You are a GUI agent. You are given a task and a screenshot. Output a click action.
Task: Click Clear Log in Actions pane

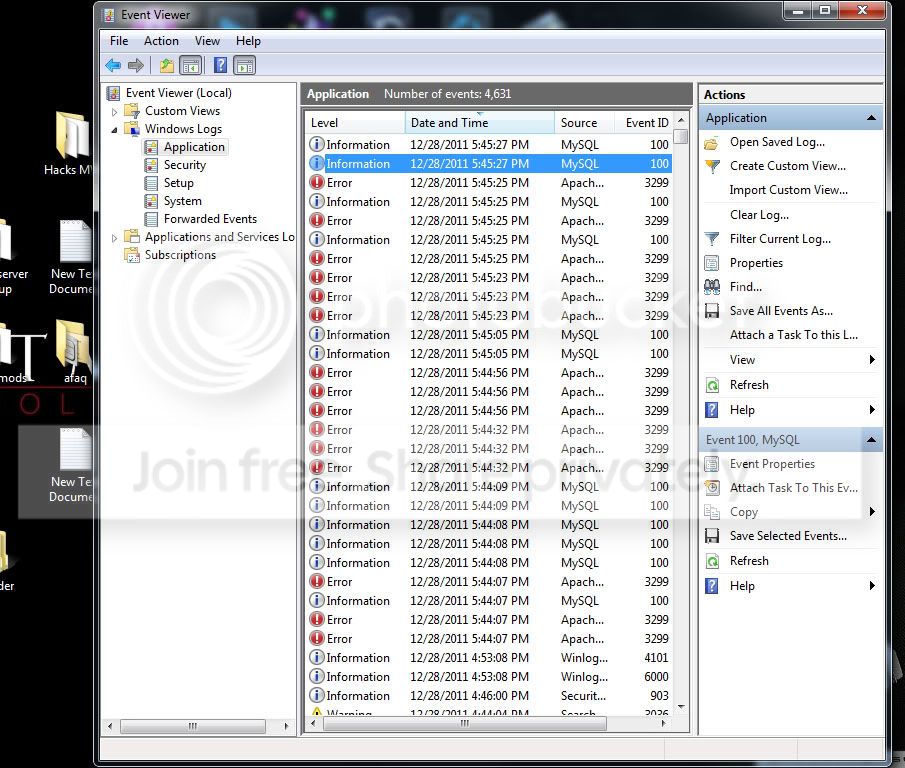[x=759, y=215]
